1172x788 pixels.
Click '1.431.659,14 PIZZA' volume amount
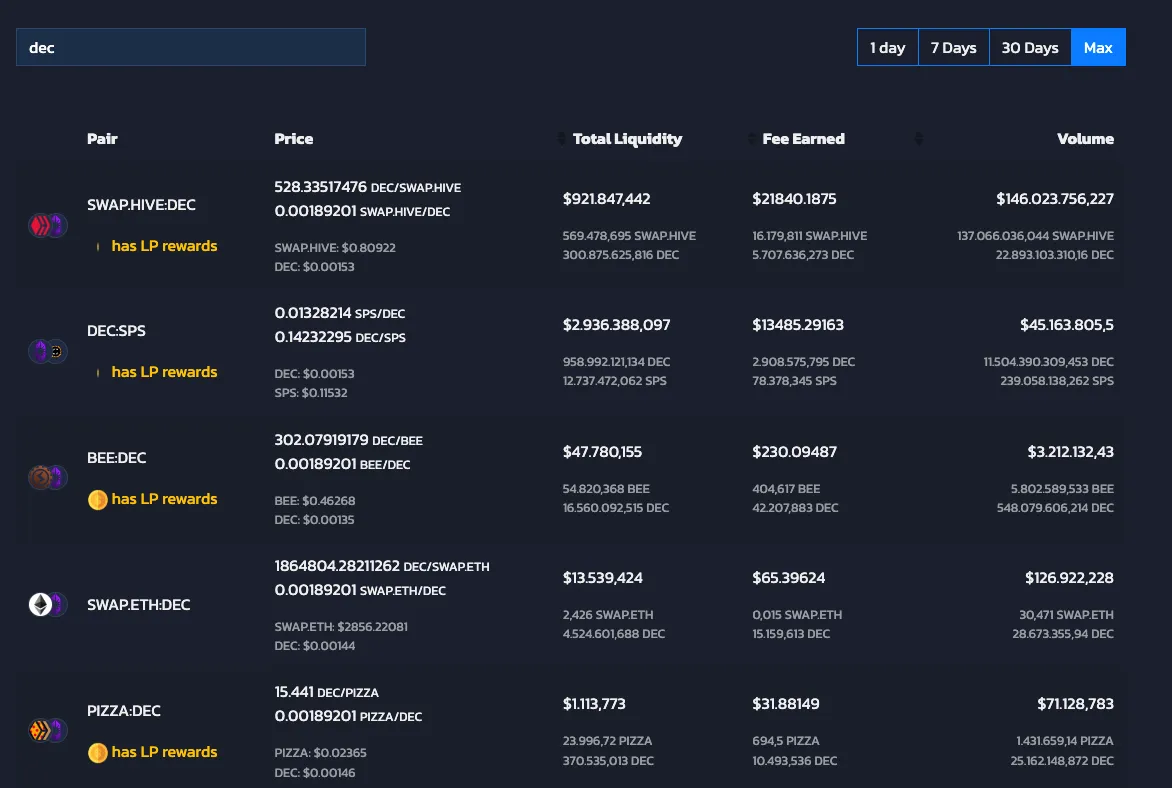[x=1065, y=741]
